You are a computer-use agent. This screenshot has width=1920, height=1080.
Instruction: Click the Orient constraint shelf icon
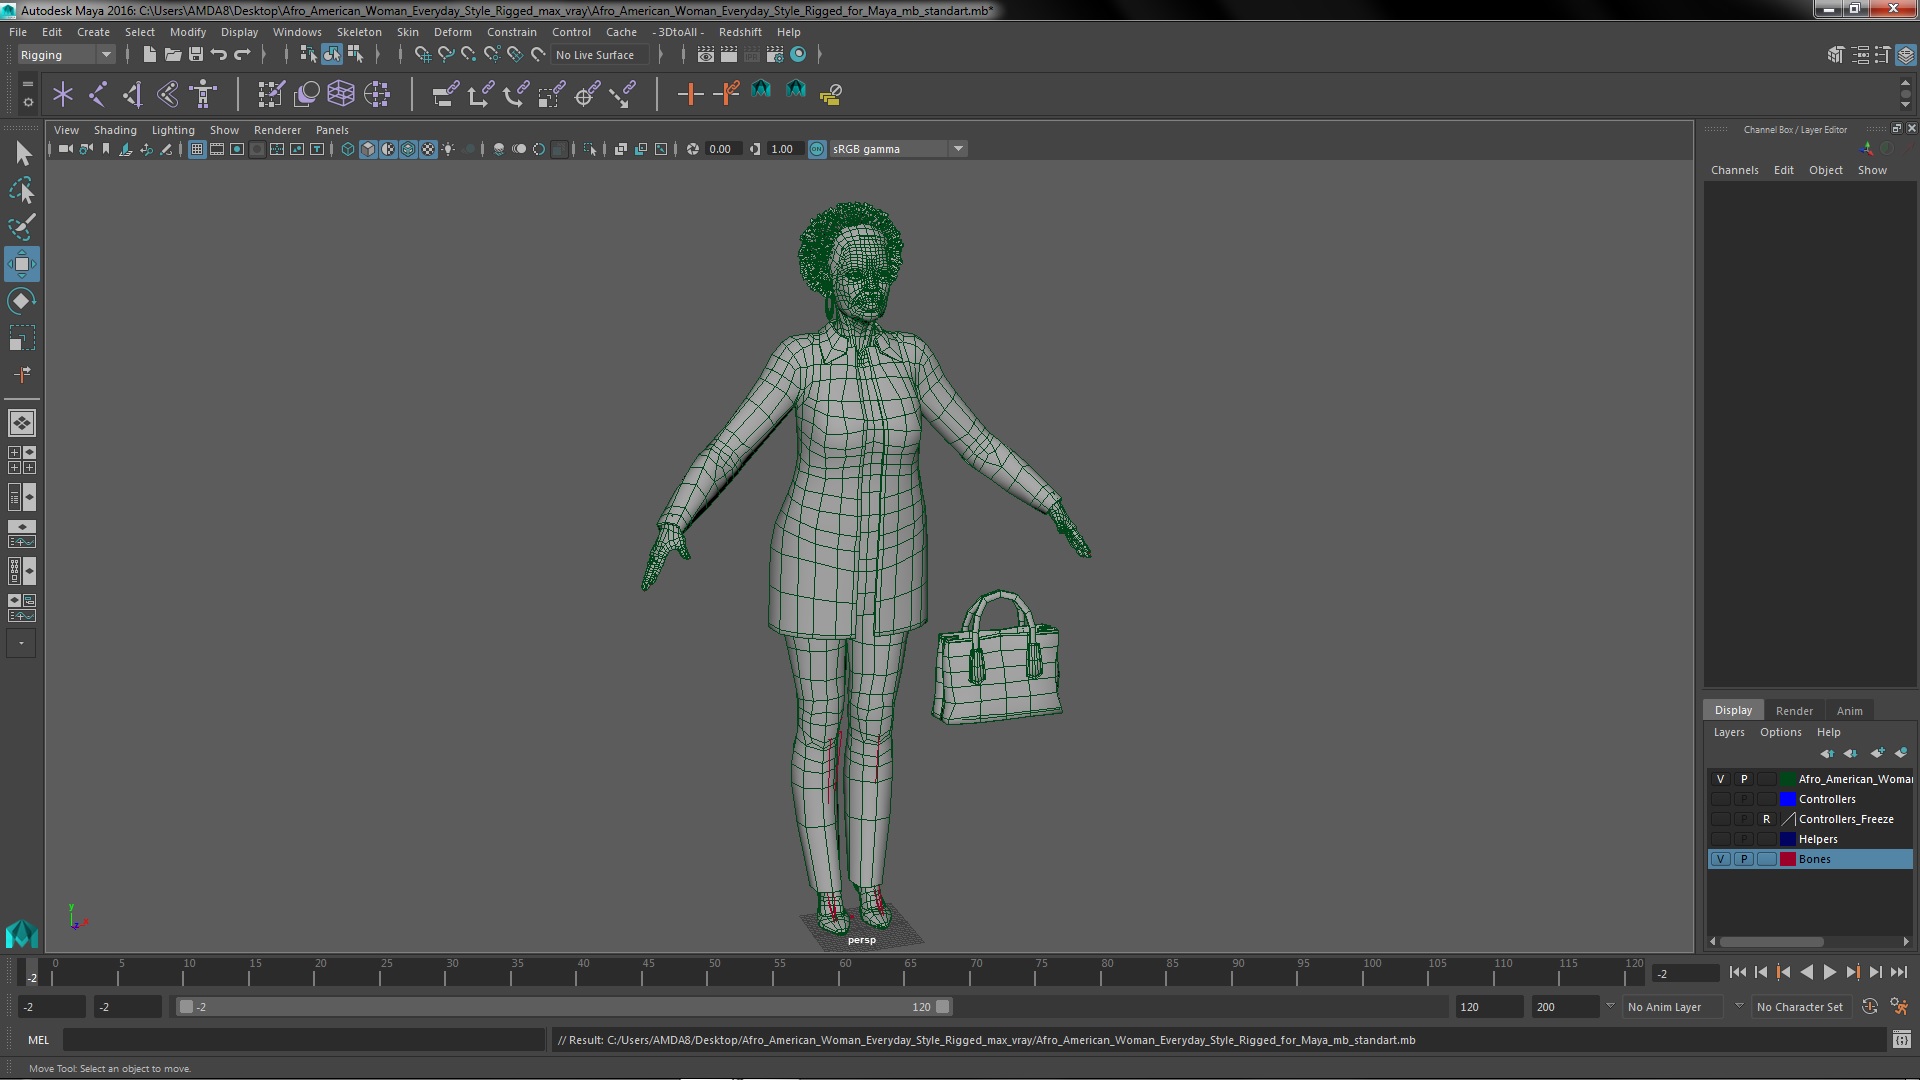(x=516, y=94)
